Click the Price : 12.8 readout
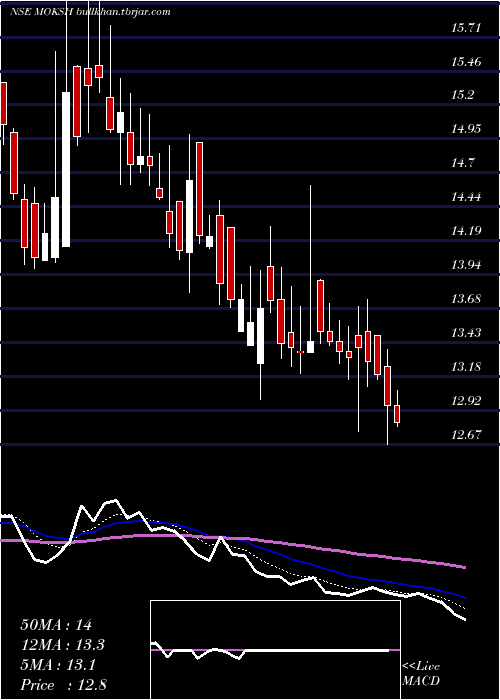Viewport: 500px width, 700px height. (x=63, y=685)
